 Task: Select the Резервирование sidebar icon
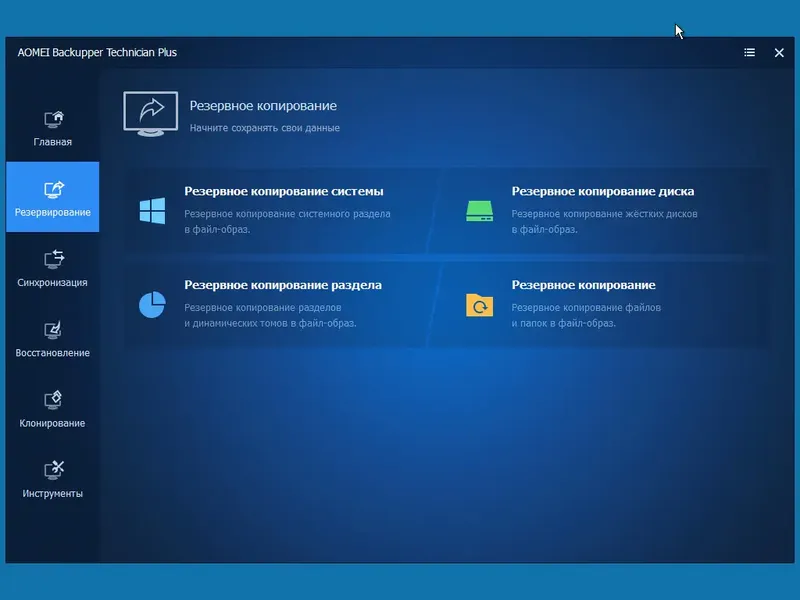[53, 190]
